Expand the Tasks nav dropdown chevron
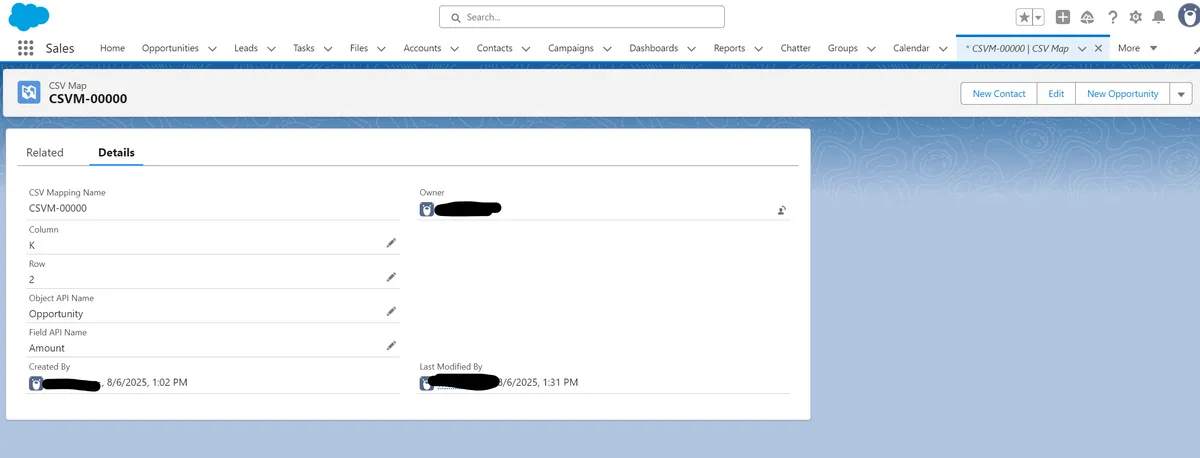This screenshot has height=458, width=1200. (x=328, y=48)
